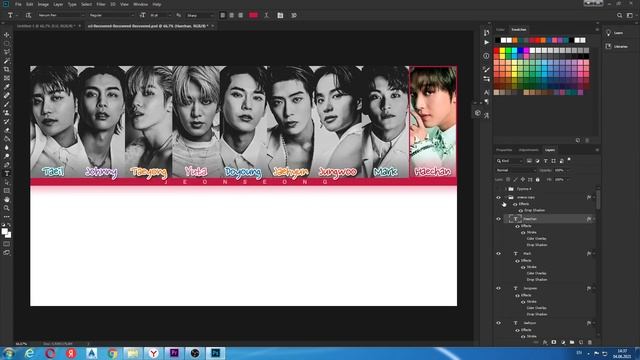Toggle layer filter on/off switch
640x360 pixels.
[x=569, y=160]
